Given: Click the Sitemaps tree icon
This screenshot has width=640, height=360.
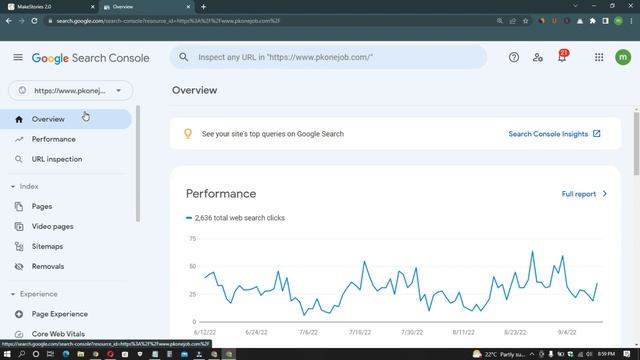Looking at the screenshot, I should point(19,247).
